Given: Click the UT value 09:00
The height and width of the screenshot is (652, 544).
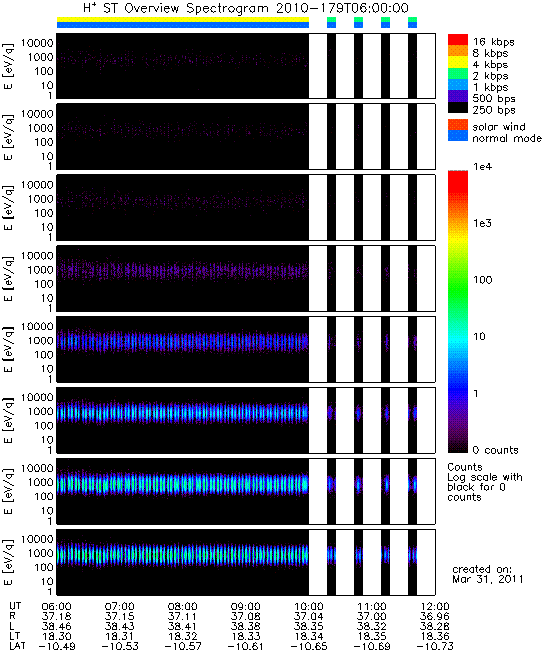Looking at the screenshot, I should coord(245,607).
